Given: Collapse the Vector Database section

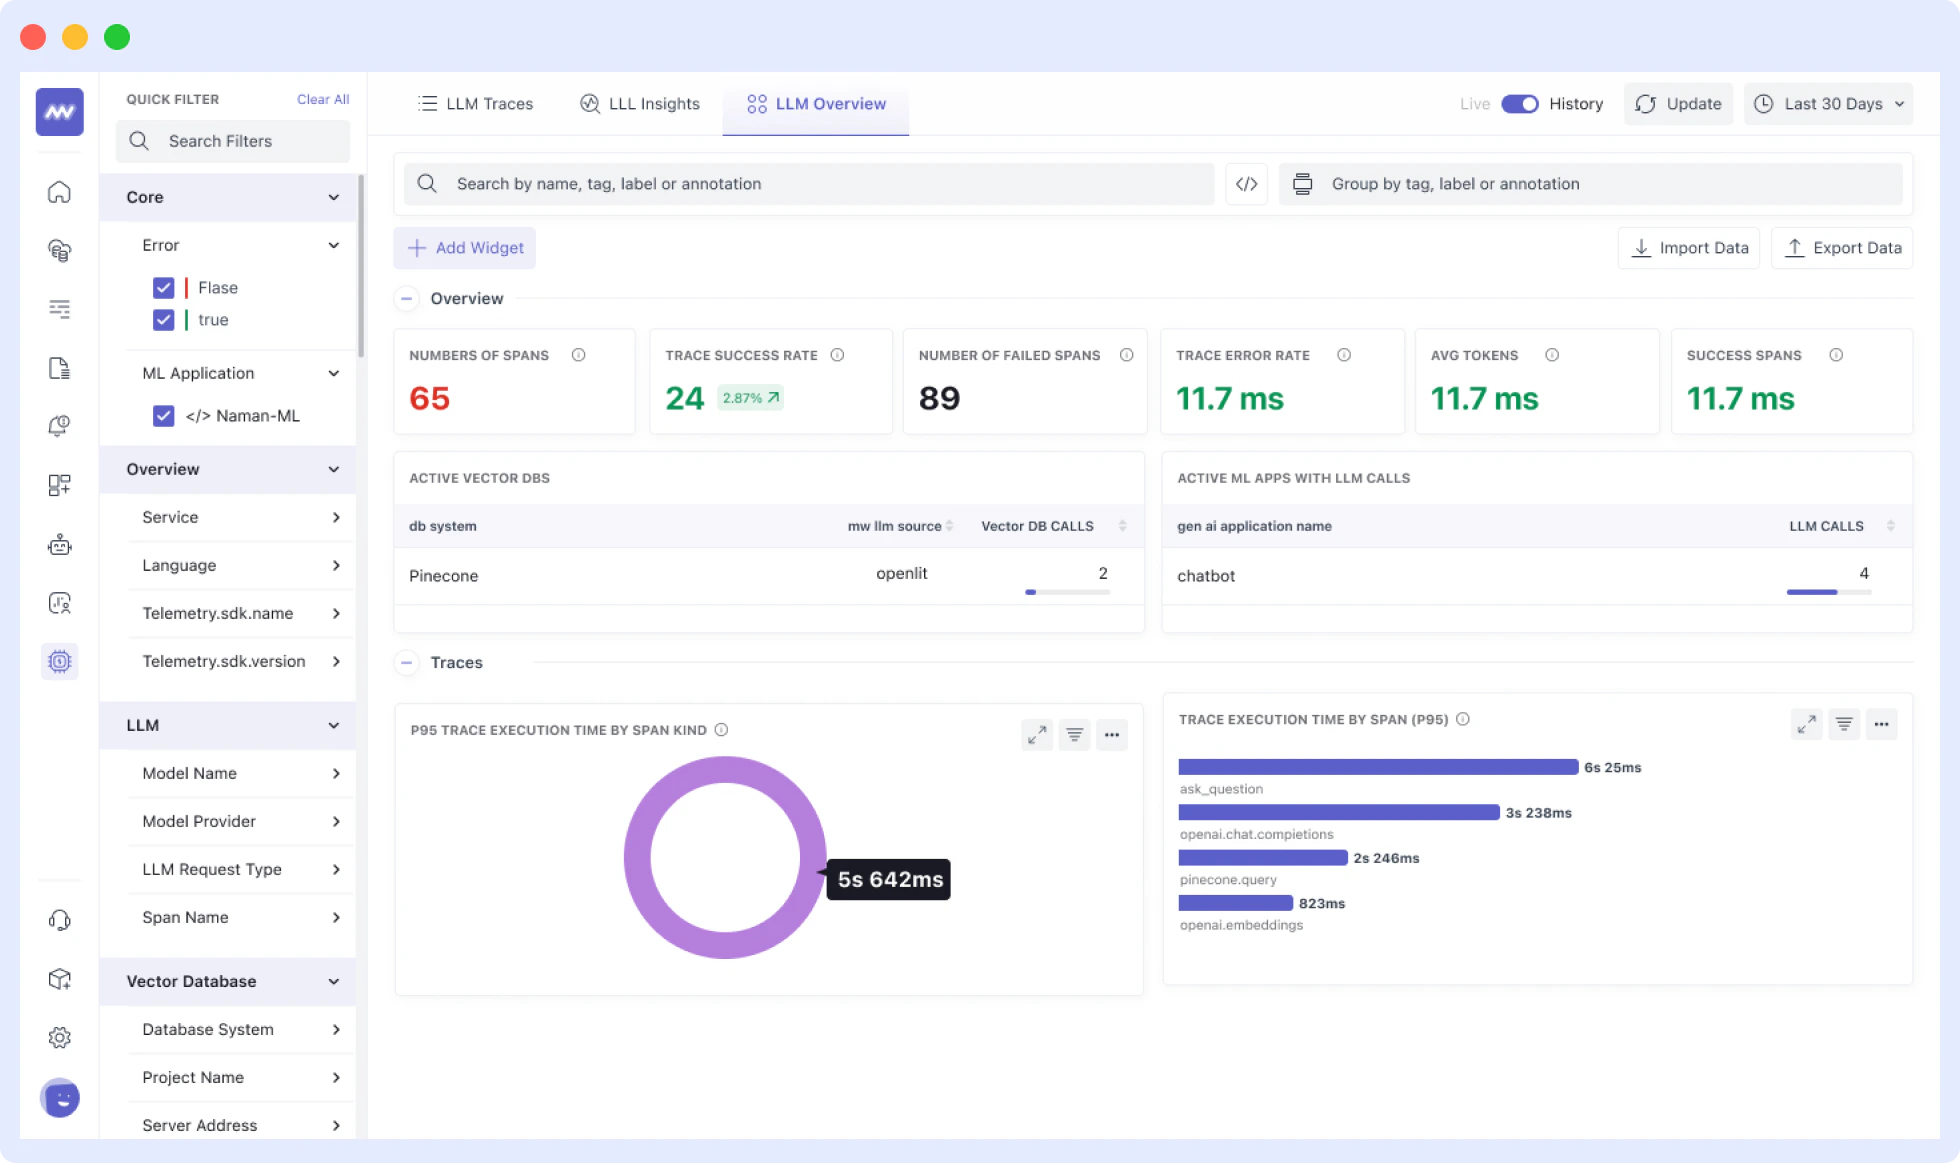Looking at the screenshot, I should [333, 982].
